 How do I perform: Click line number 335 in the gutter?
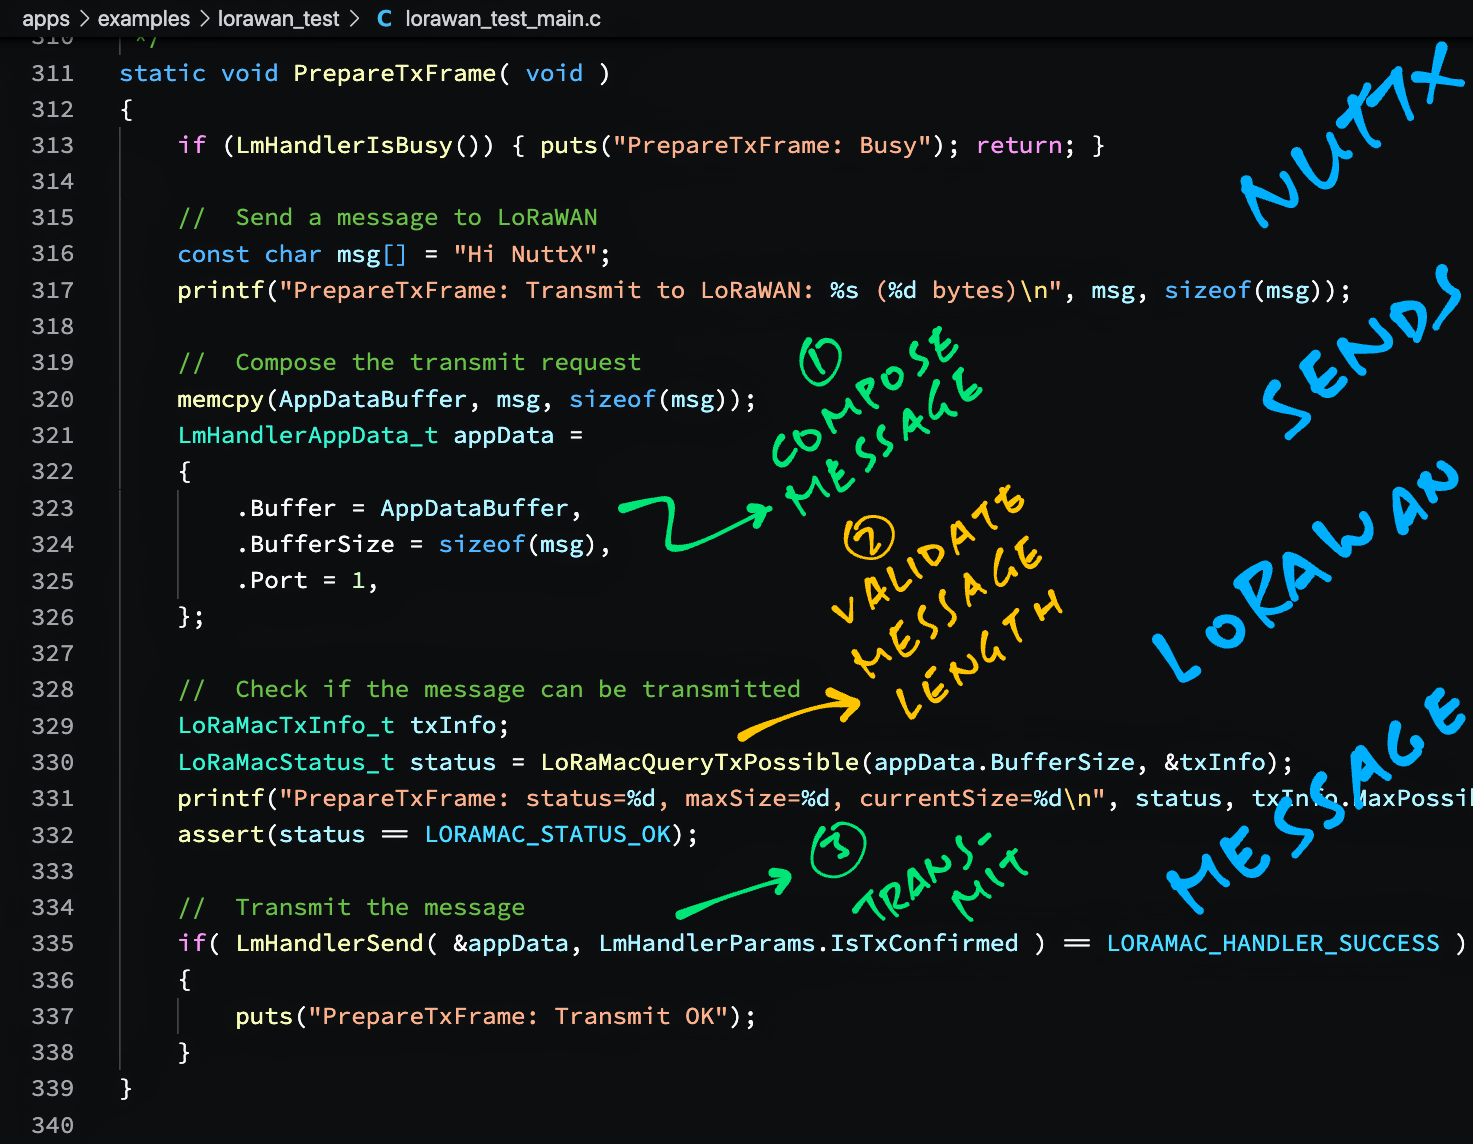pos(53,944)
